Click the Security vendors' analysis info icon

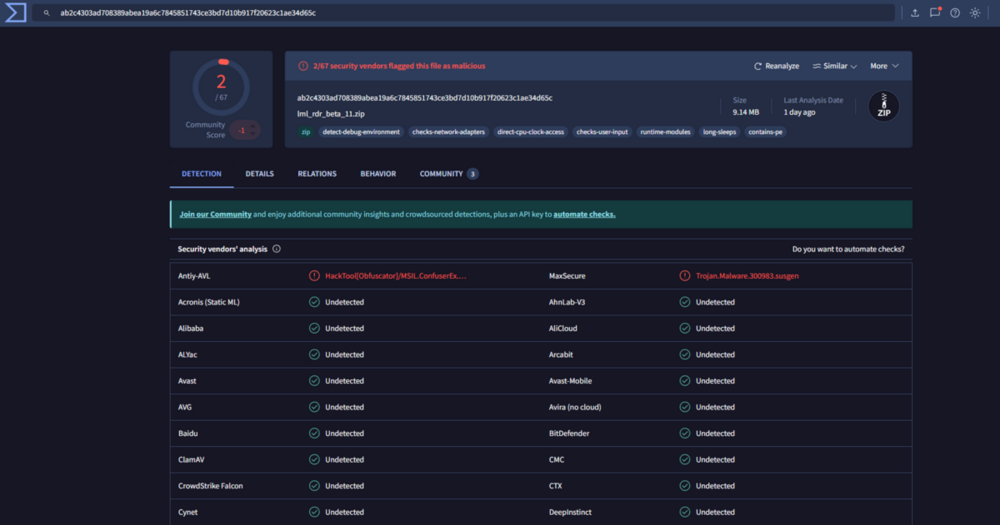click(277, 249)
